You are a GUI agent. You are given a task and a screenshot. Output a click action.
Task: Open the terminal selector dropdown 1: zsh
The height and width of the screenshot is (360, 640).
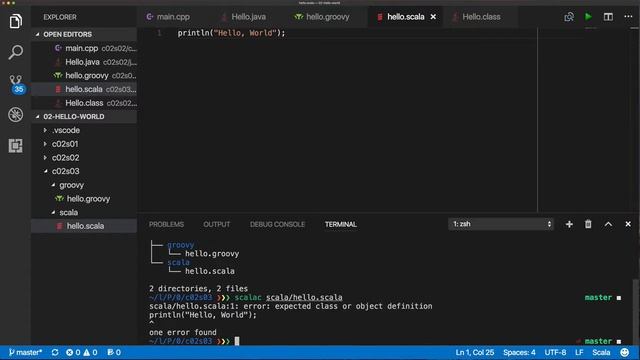click(501, 224)
